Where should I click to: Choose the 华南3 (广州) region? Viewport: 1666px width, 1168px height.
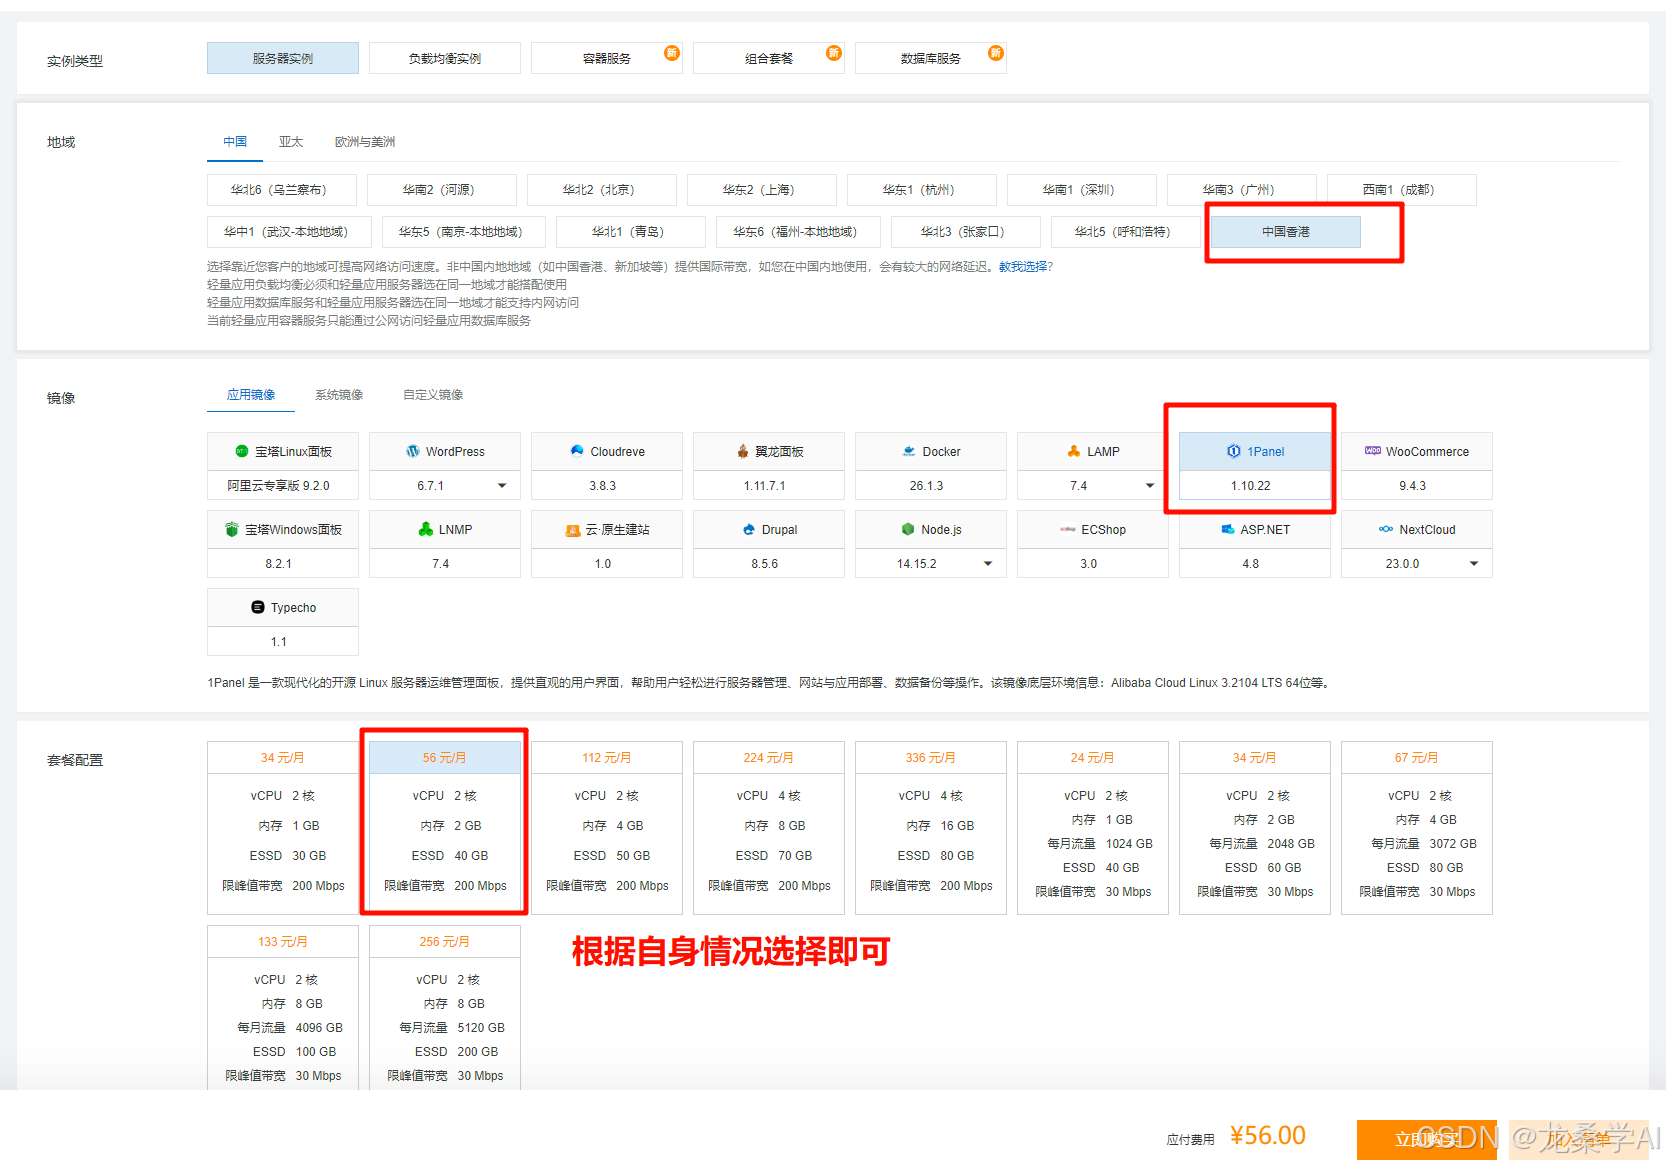coord(1242,189)
